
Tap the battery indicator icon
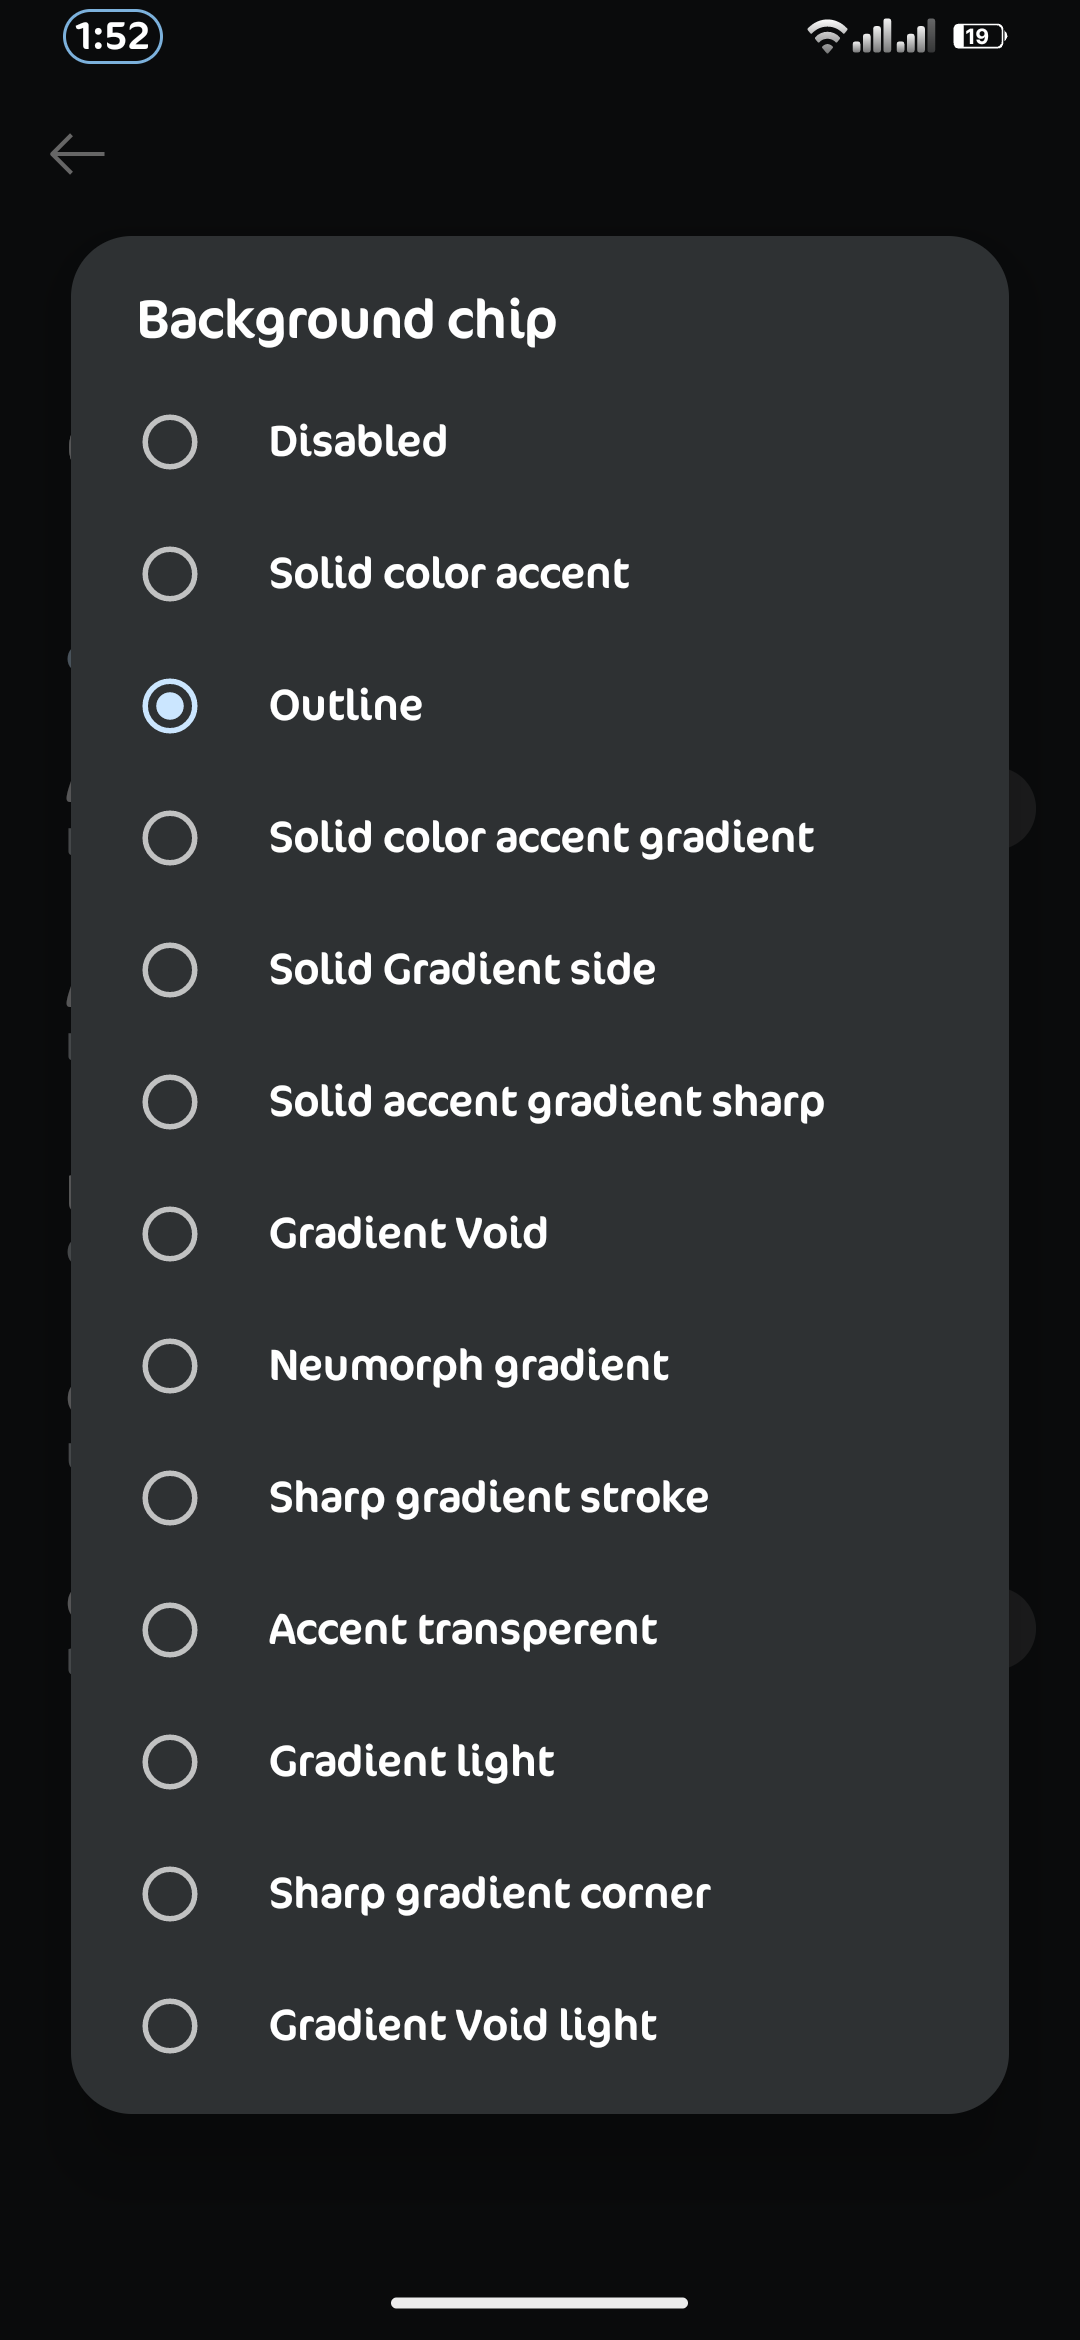[x=979, y=36]
